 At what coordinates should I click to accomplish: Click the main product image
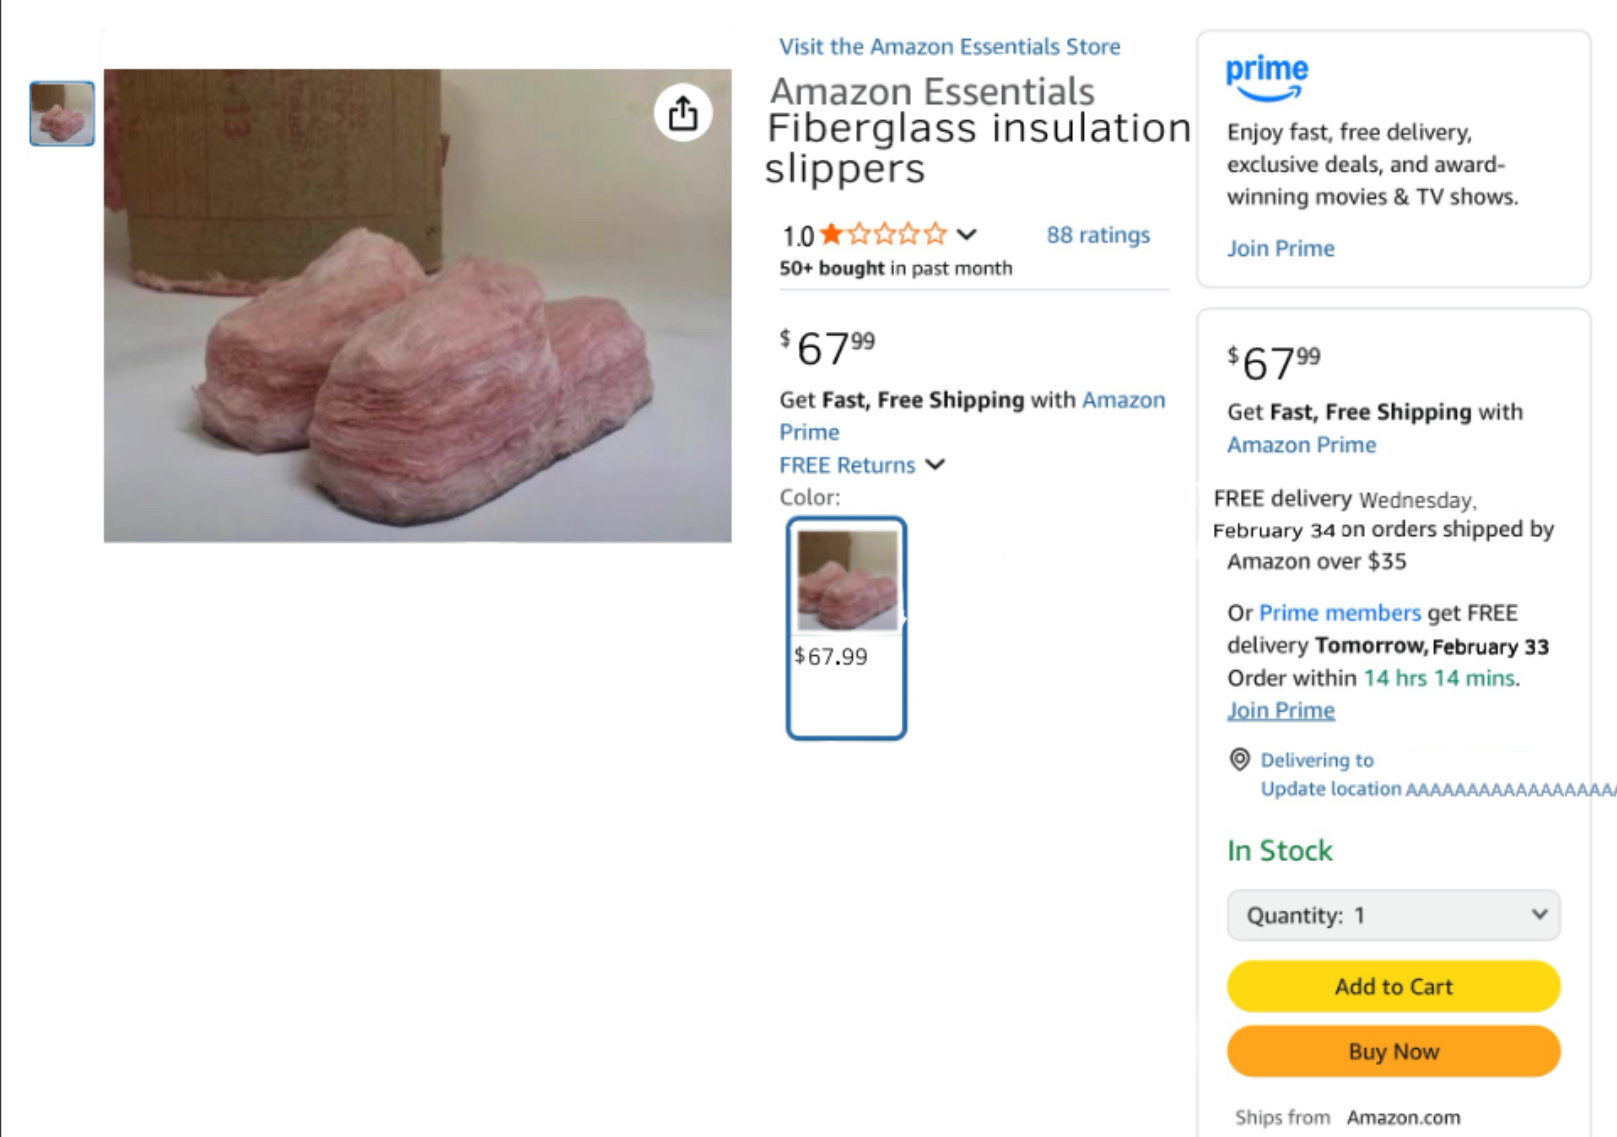(x=417, y=306)
